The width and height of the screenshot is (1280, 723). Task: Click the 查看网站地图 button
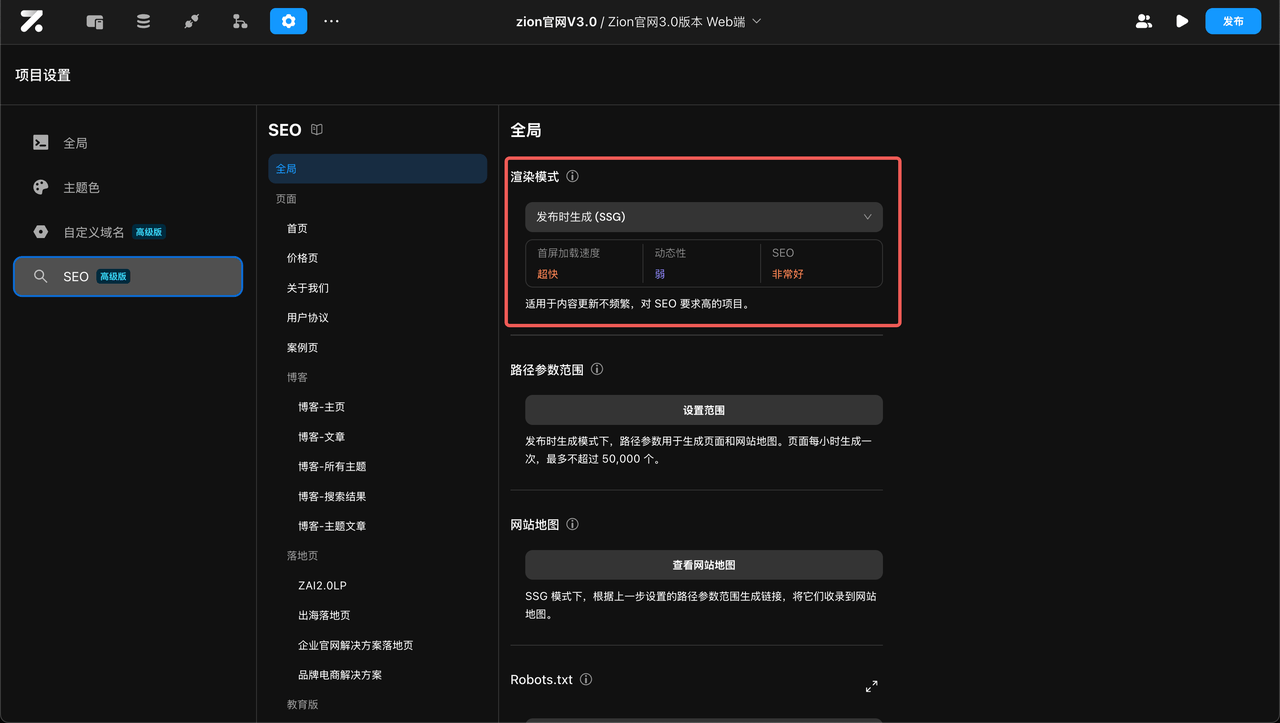[x=703, y=564]
